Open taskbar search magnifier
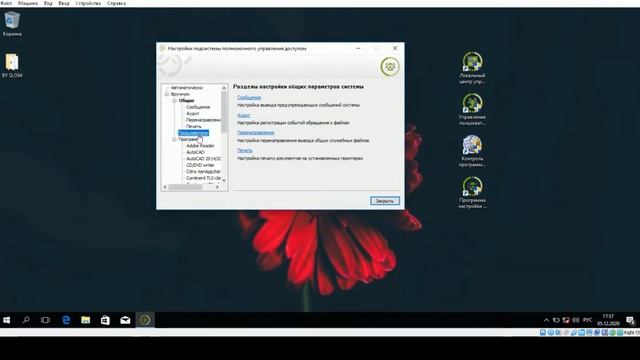 pos(26,320)
